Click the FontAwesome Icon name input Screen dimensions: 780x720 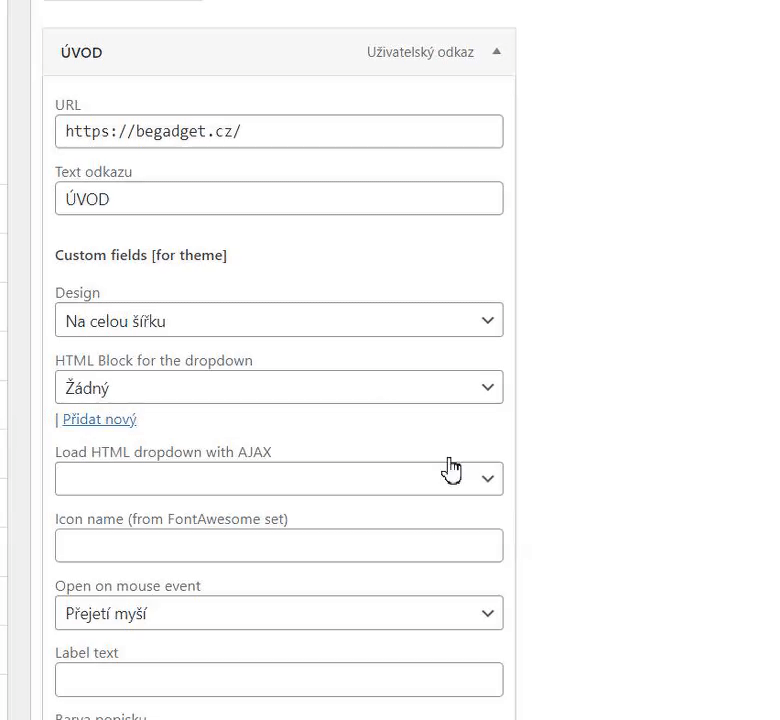tap(279, 546)
